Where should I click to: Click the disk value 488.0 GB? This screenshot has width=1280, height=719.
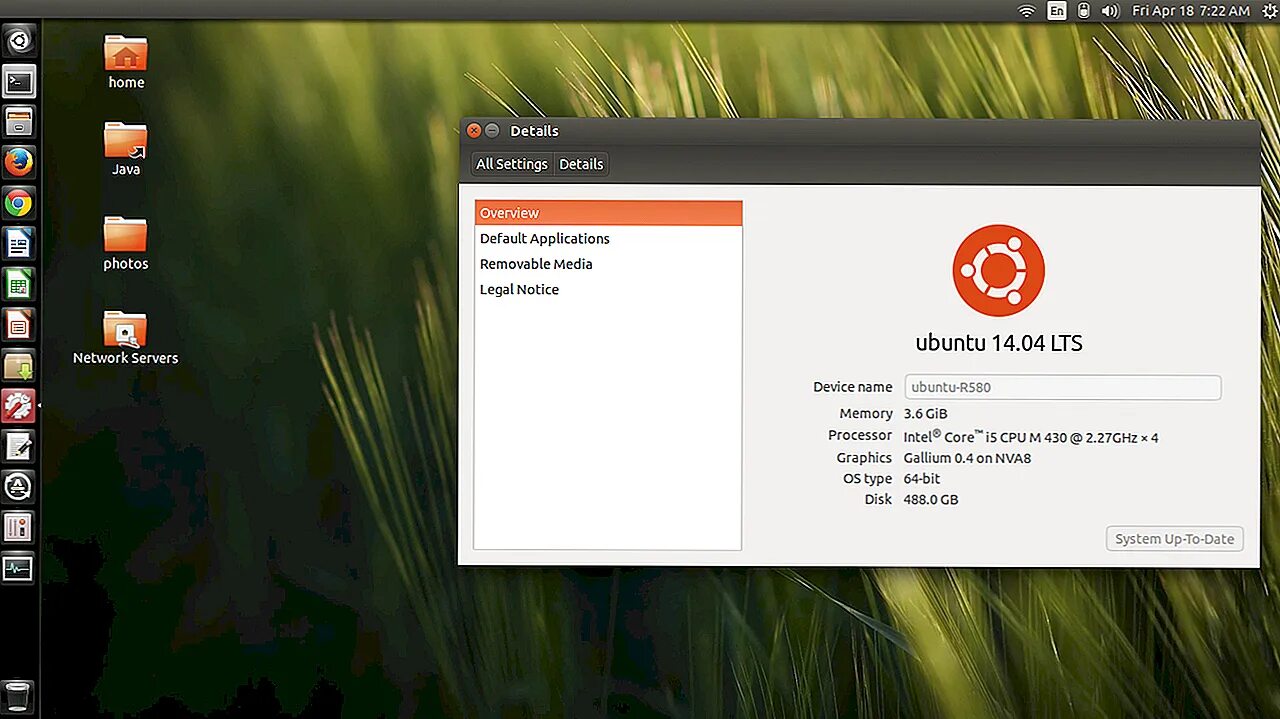click(x=931, y=500)
